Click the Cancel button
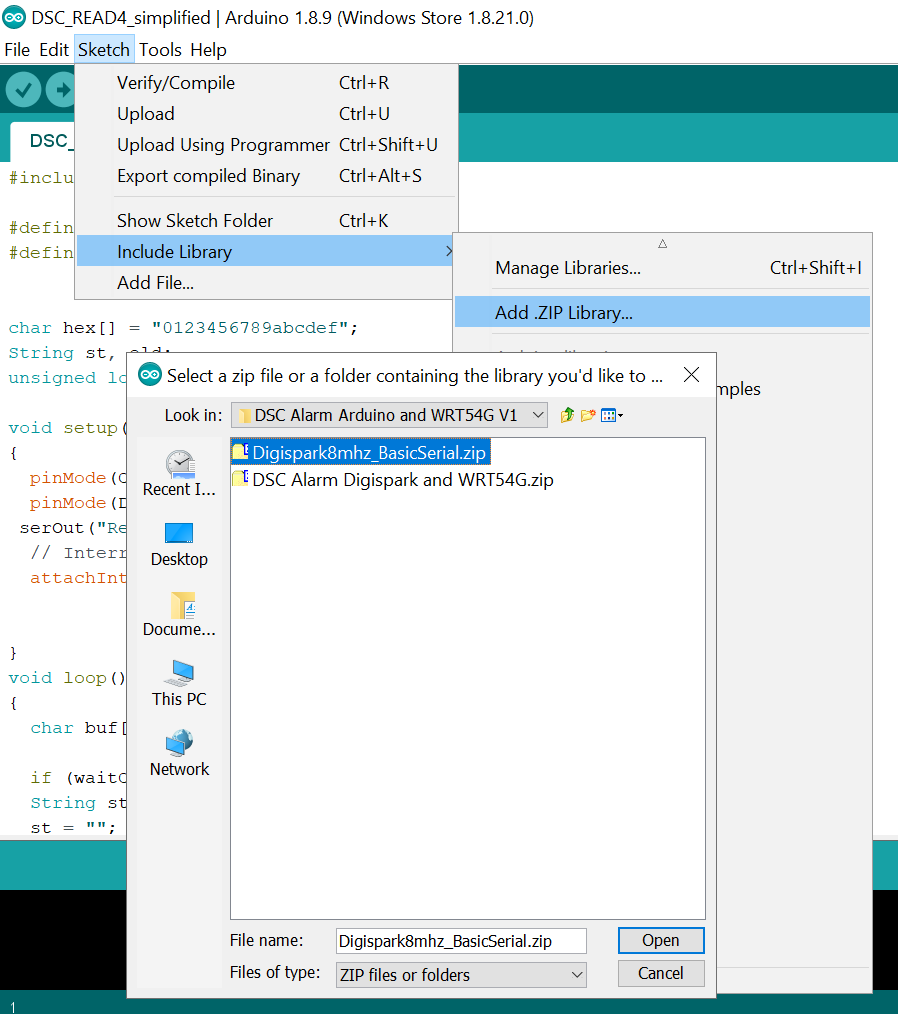The height and width of the screenshot is (1014, 898). [x=661, y=973]
